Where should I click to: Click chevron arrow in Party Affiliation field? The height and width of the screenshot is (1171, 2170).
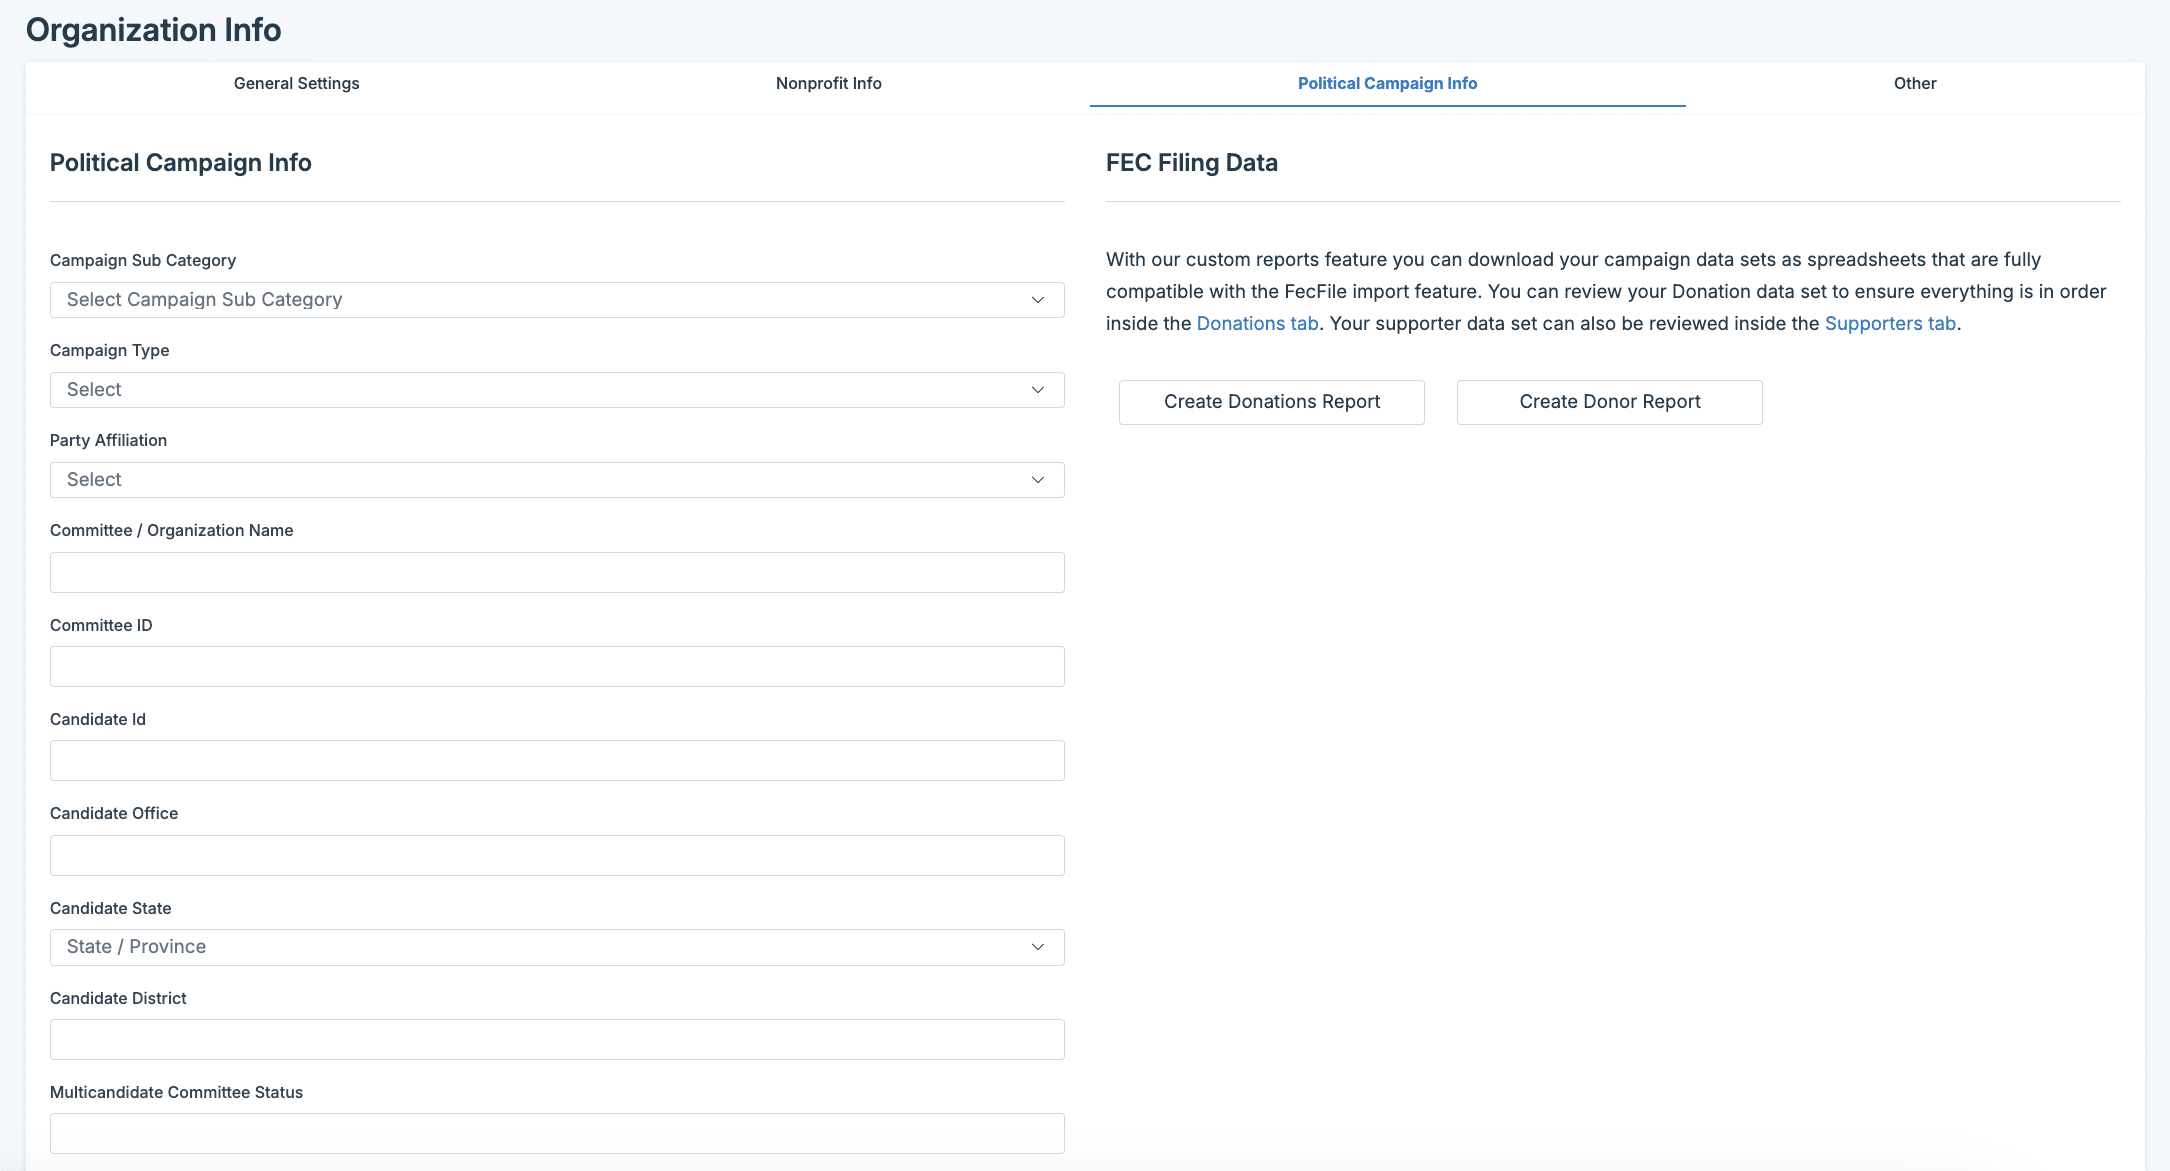click(x=1038, y=480)
